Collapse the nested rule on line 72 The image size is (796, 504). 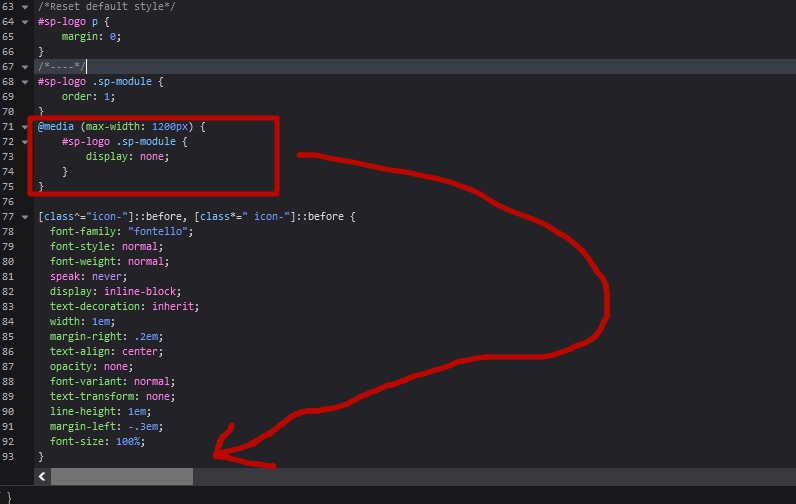pos(25,142)
